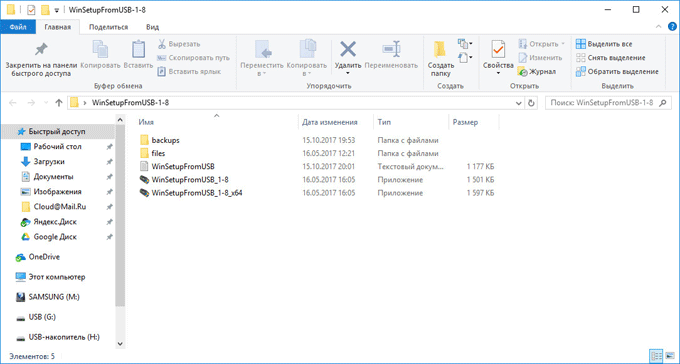
Task: Click the Delete red X icon
Action: tap(348, 49)
